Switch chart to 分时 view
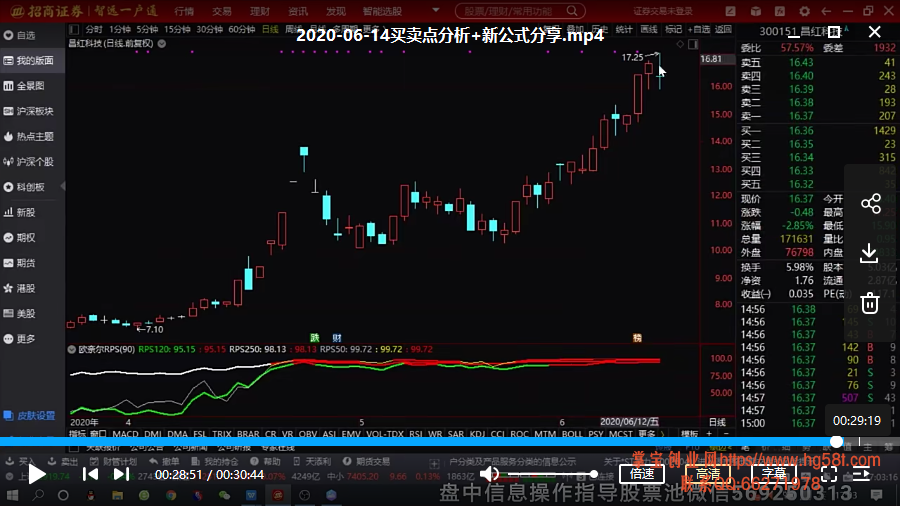Screen dimensions: 900x506 coord(94,29)
